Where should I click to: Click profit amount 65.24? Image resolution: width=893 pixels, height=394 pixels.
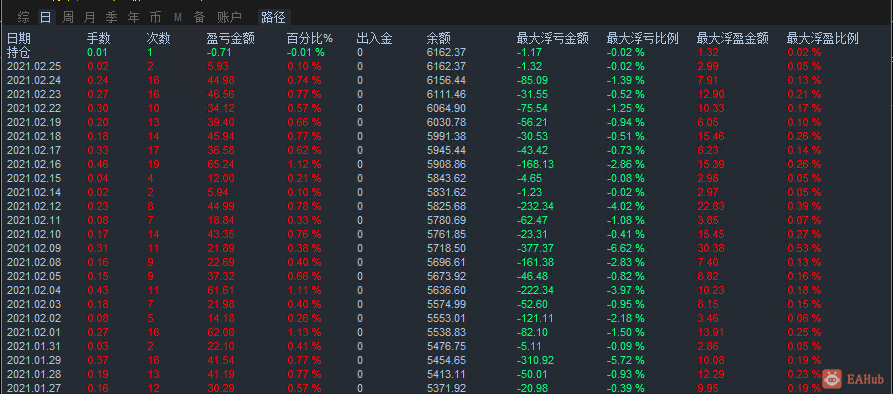220,165
